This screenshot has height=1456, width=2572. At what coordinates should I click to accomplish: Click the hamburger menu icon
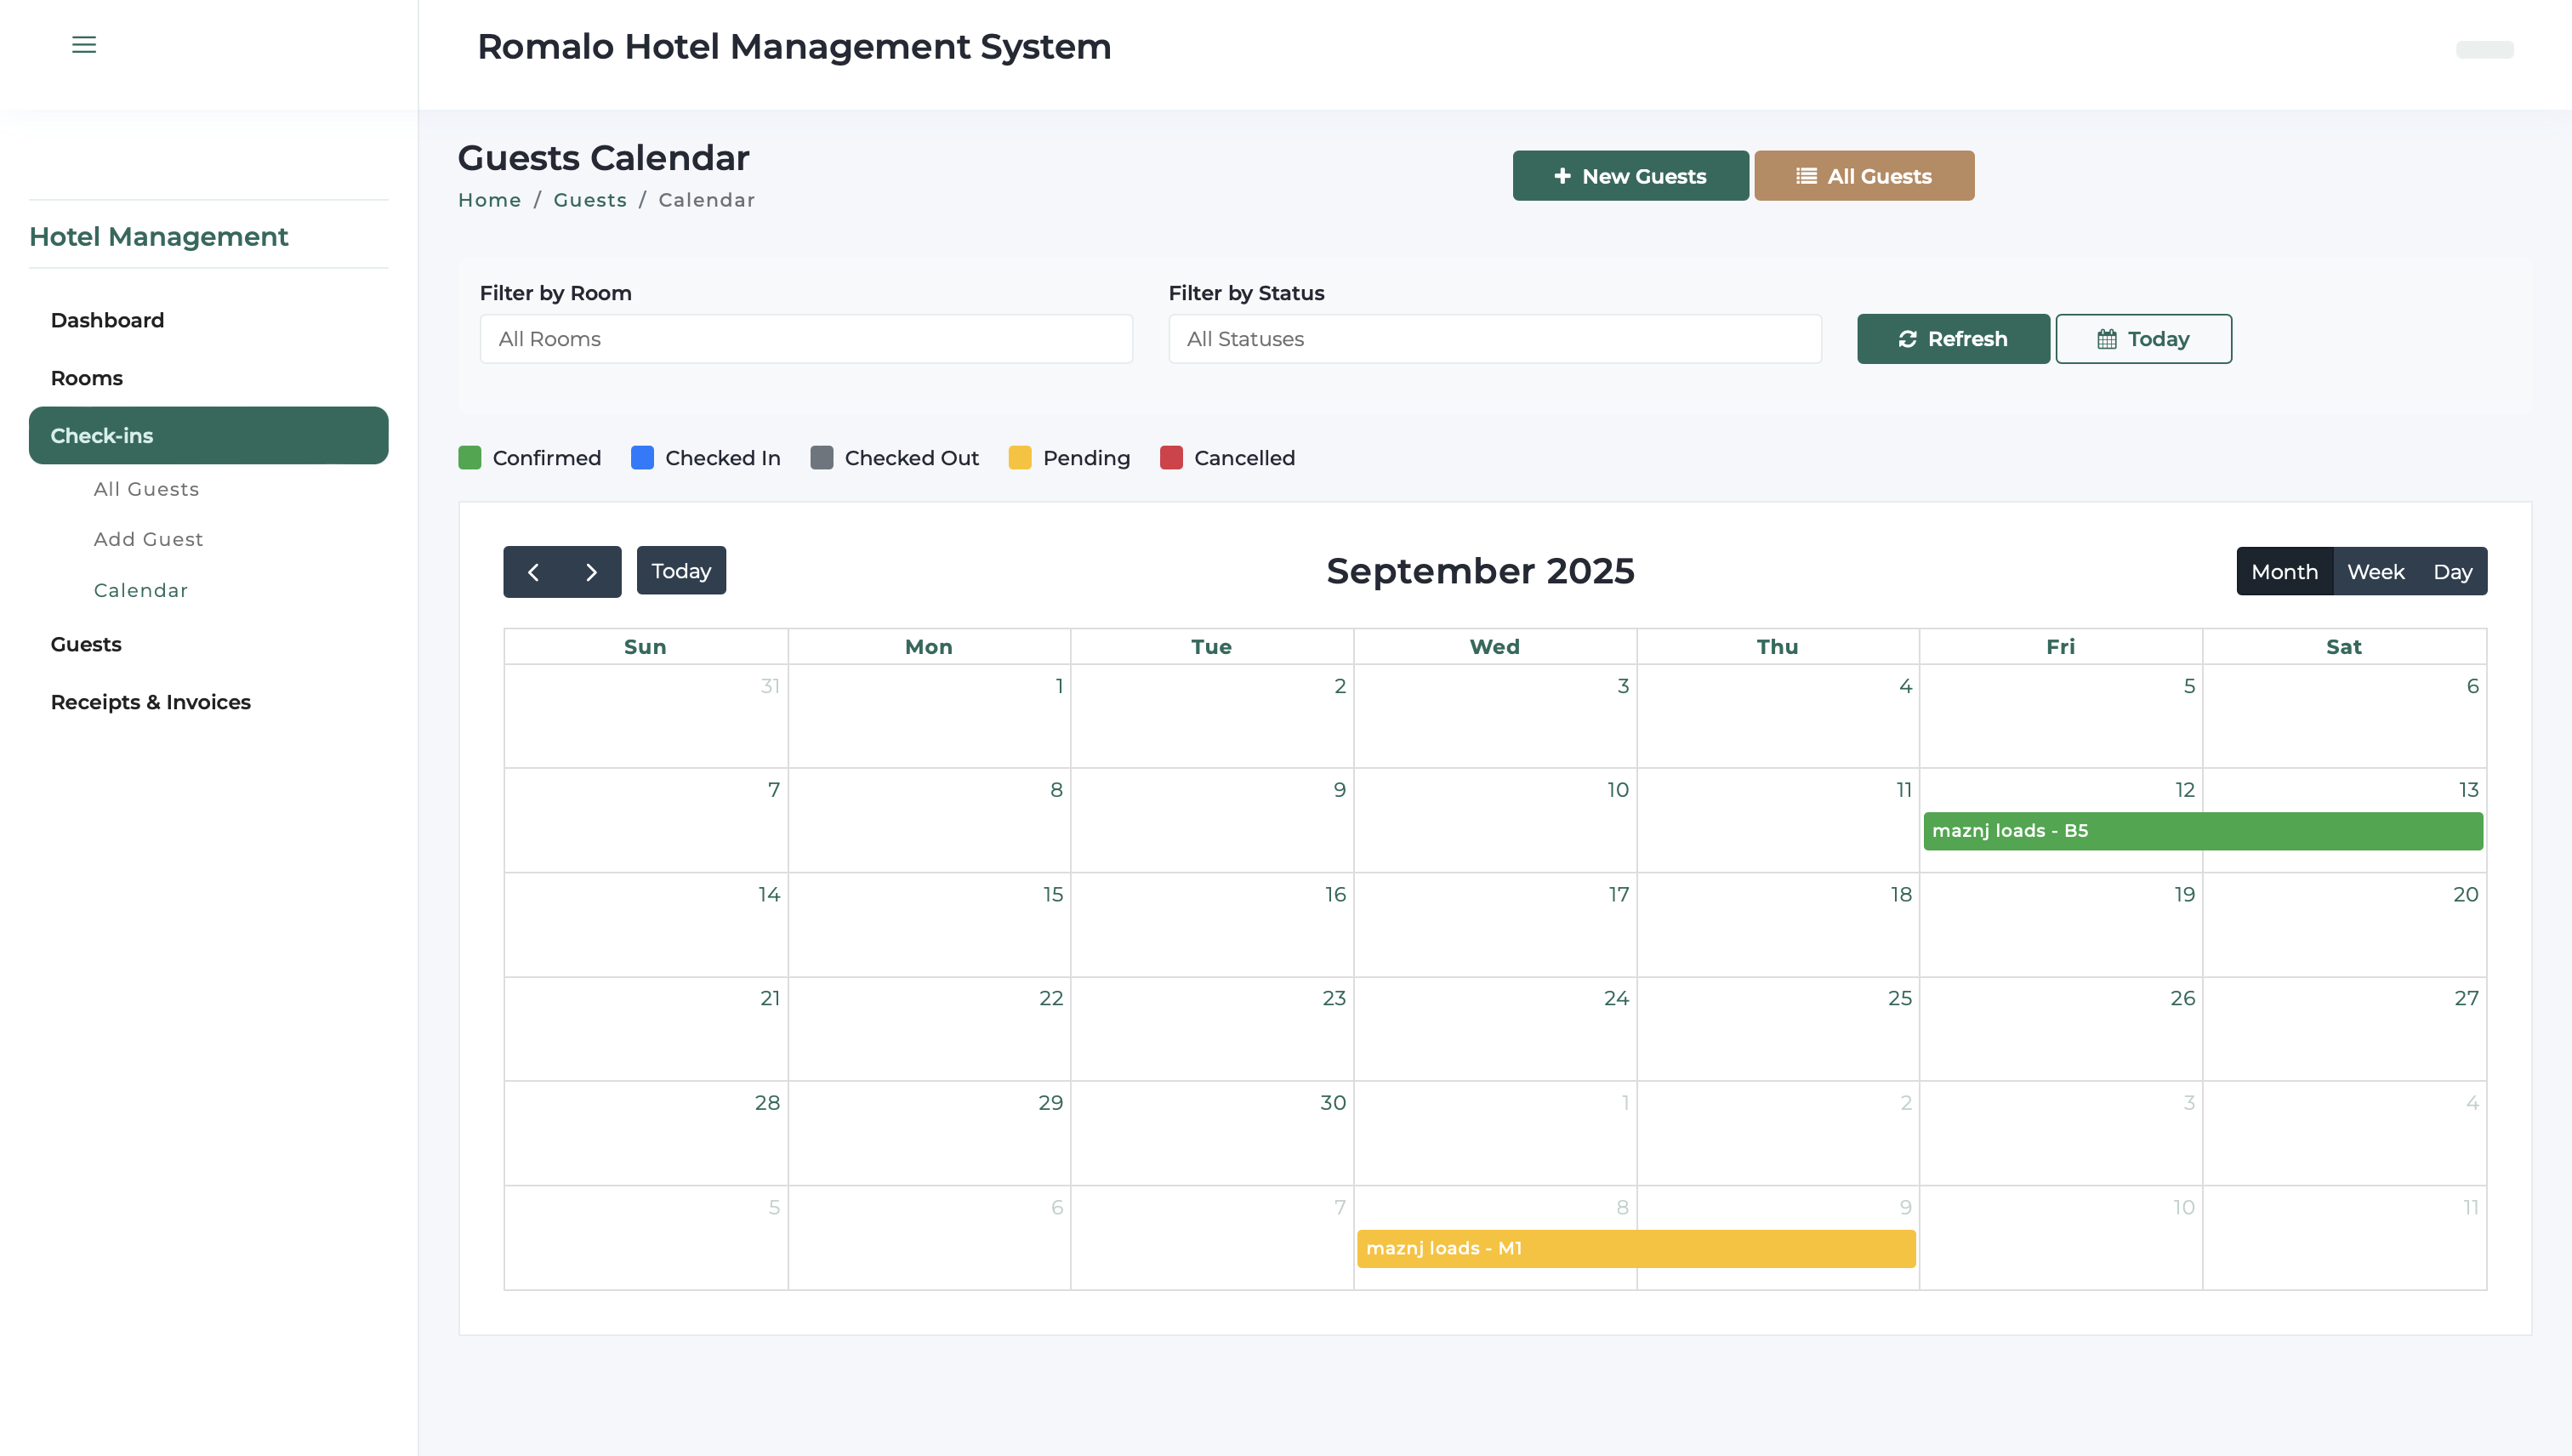click(84, 45)
